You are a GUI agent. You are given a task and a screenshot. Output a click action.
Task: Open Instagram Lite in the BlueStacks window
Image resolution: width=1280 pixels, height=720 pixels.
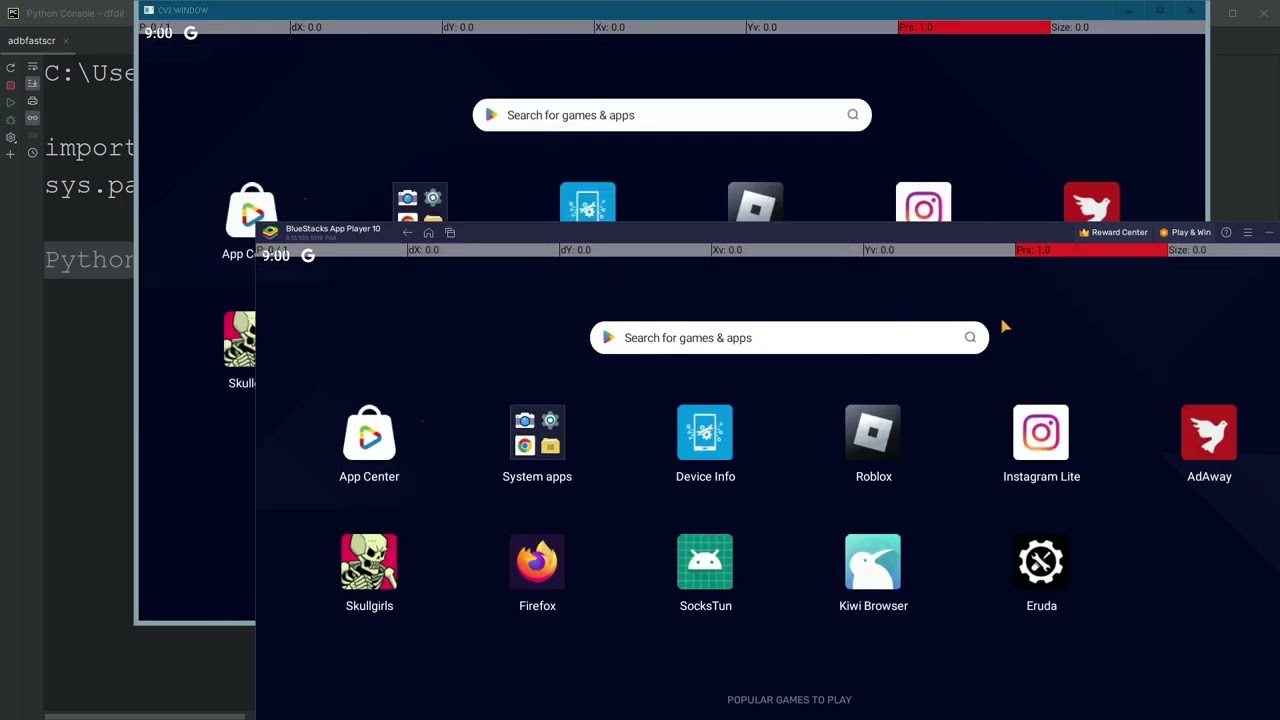tap(1041, 445)
